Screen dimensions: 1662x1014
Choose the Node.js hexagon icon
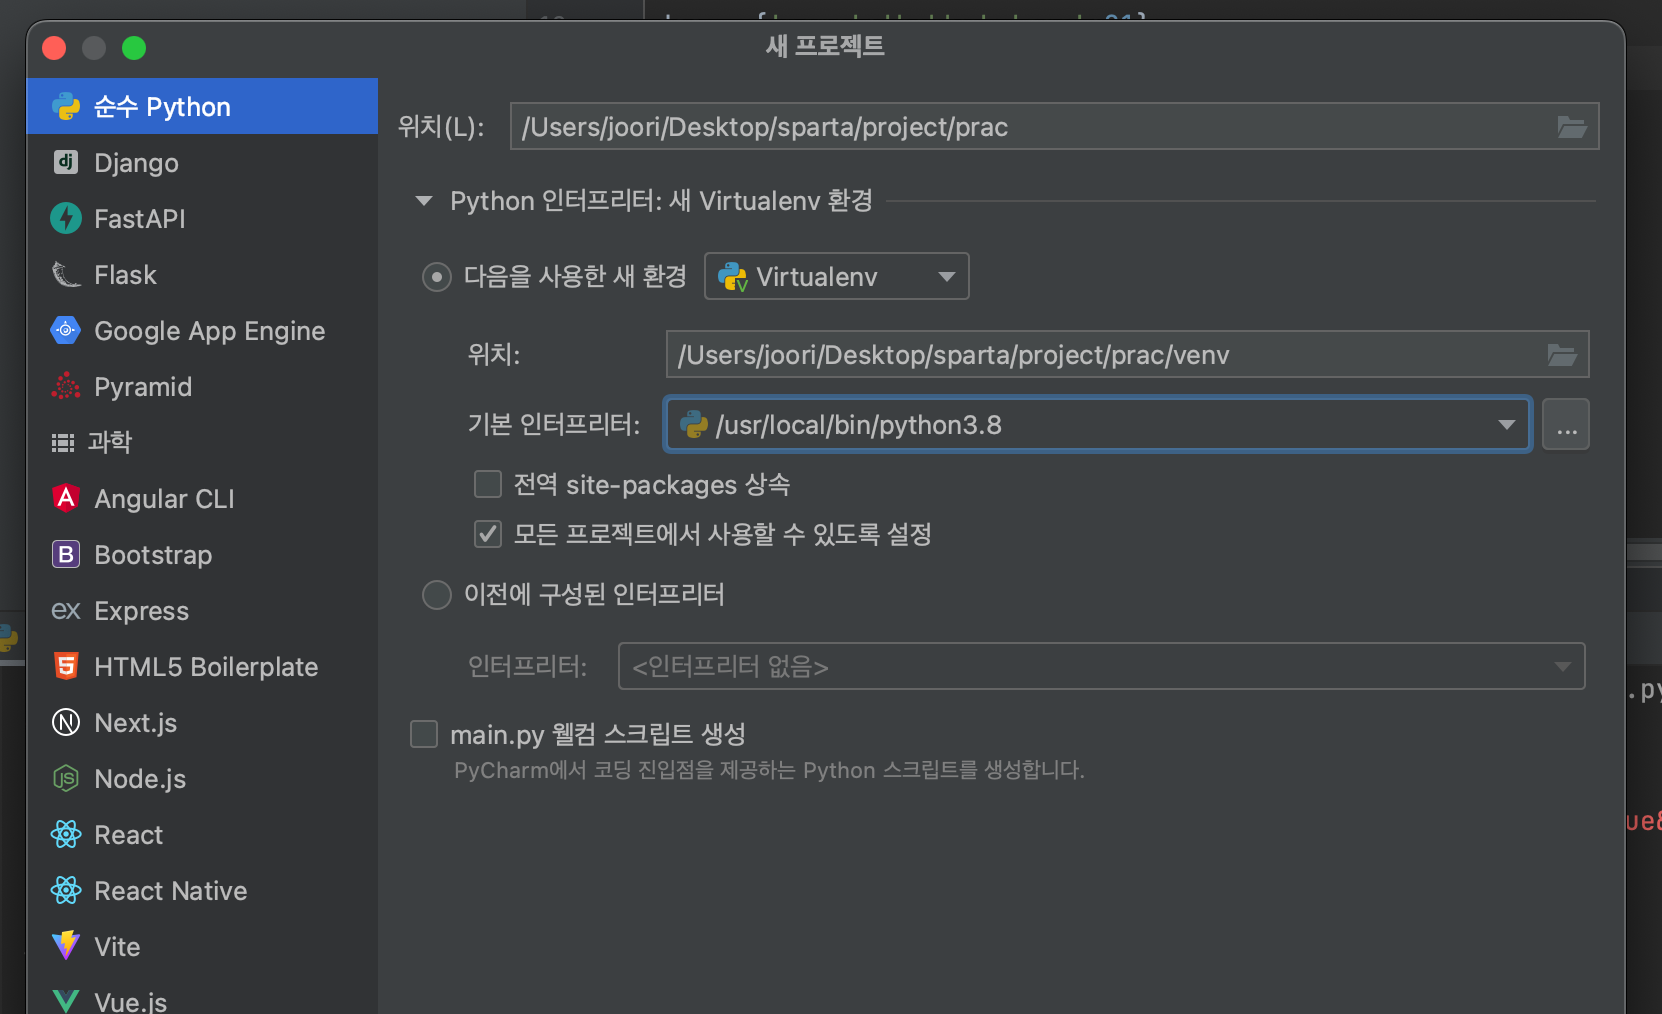(x=66, y=778)
